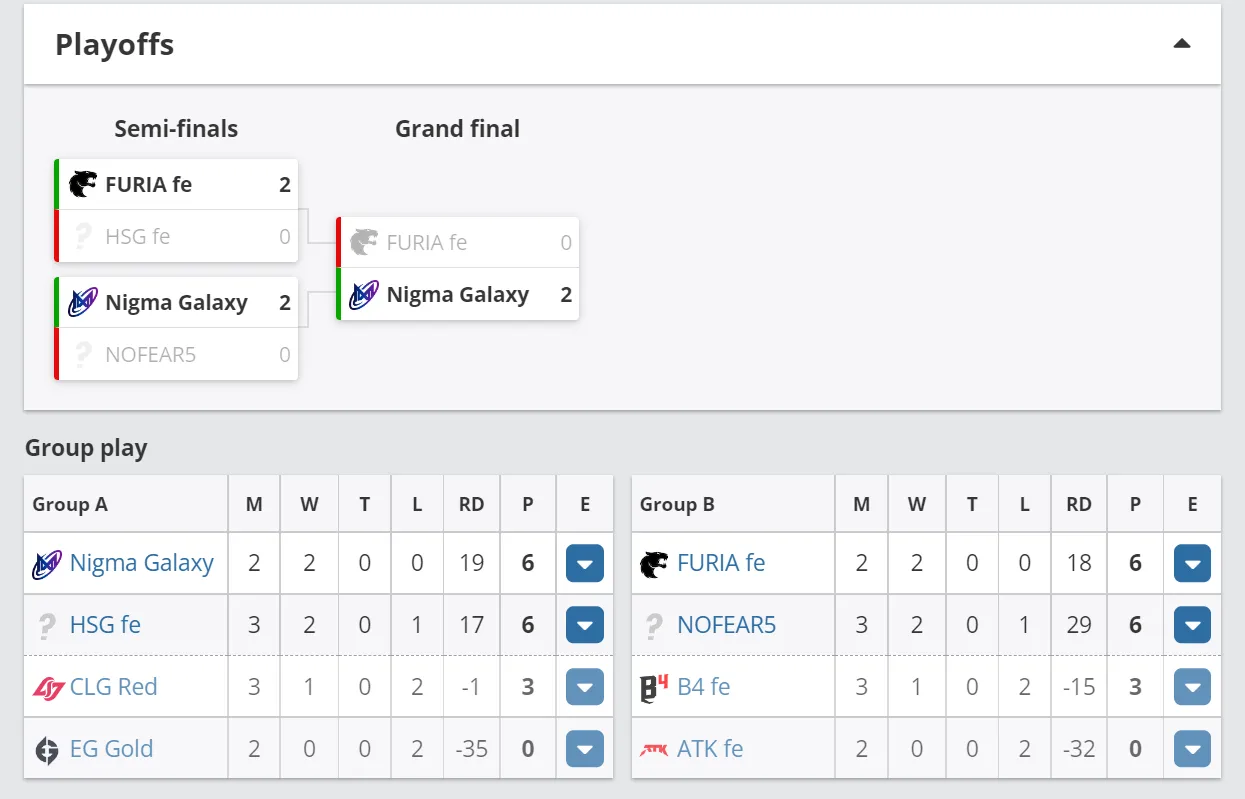Click B4 fe logo in Group B
The height and width of the screenshot is (799, 1245).
pos(654,688)
